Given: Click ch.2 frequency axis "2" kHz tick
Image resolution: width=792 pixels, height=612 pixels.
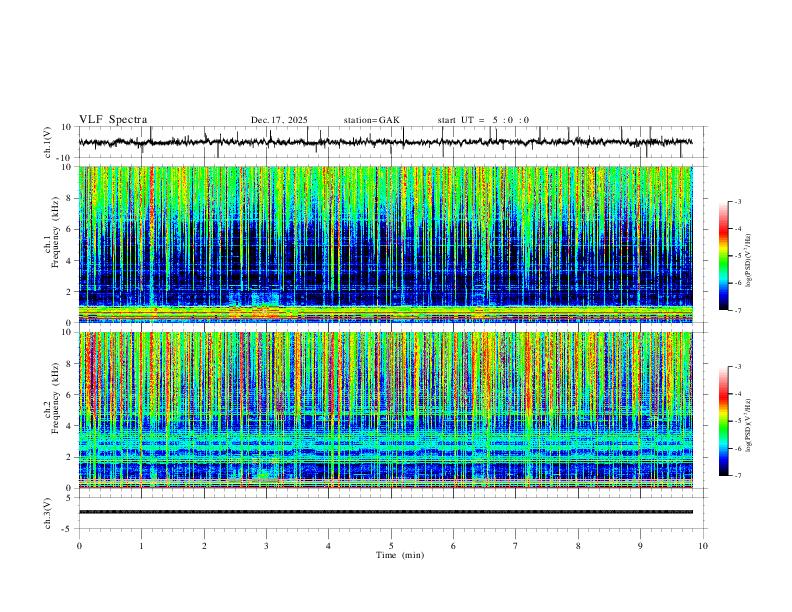Looking at the screenshot, I should point(70,457).
